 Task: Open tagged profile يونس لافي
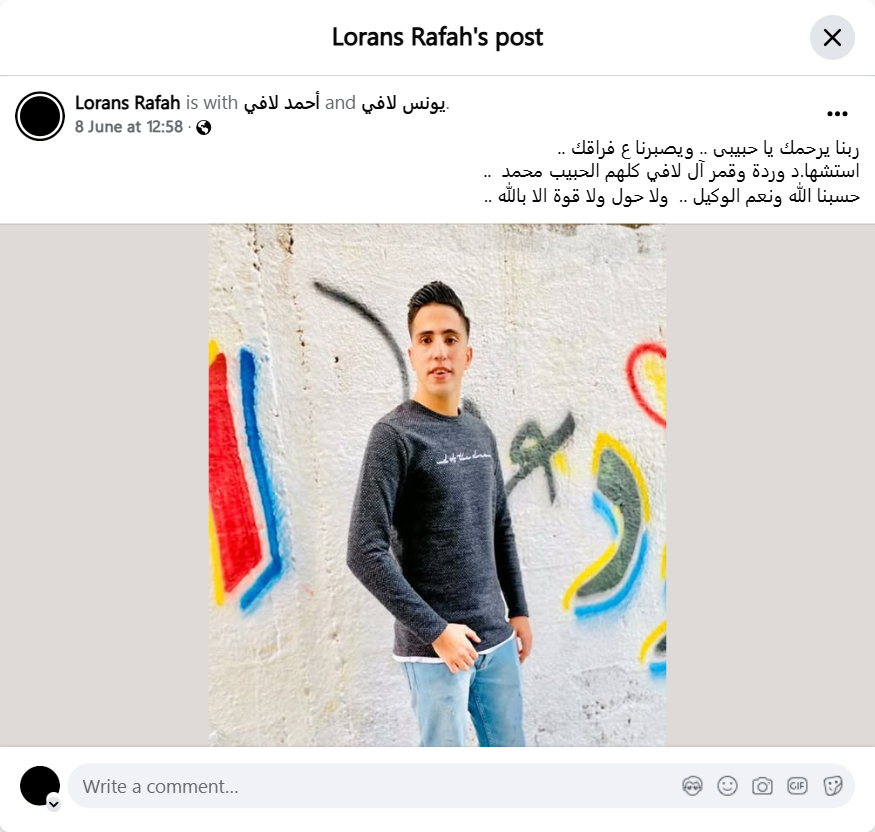(404, 103)
